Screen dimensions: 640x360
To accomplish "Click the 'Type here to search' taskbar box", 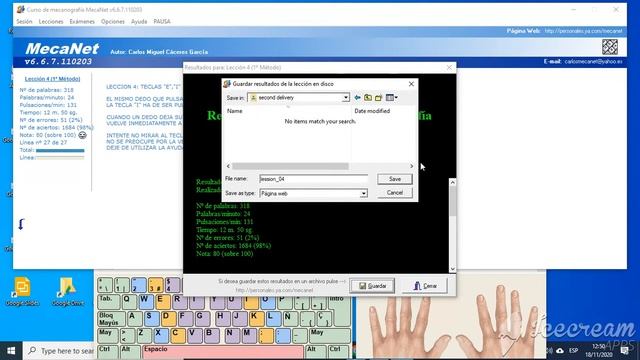I will click(59, 351).
